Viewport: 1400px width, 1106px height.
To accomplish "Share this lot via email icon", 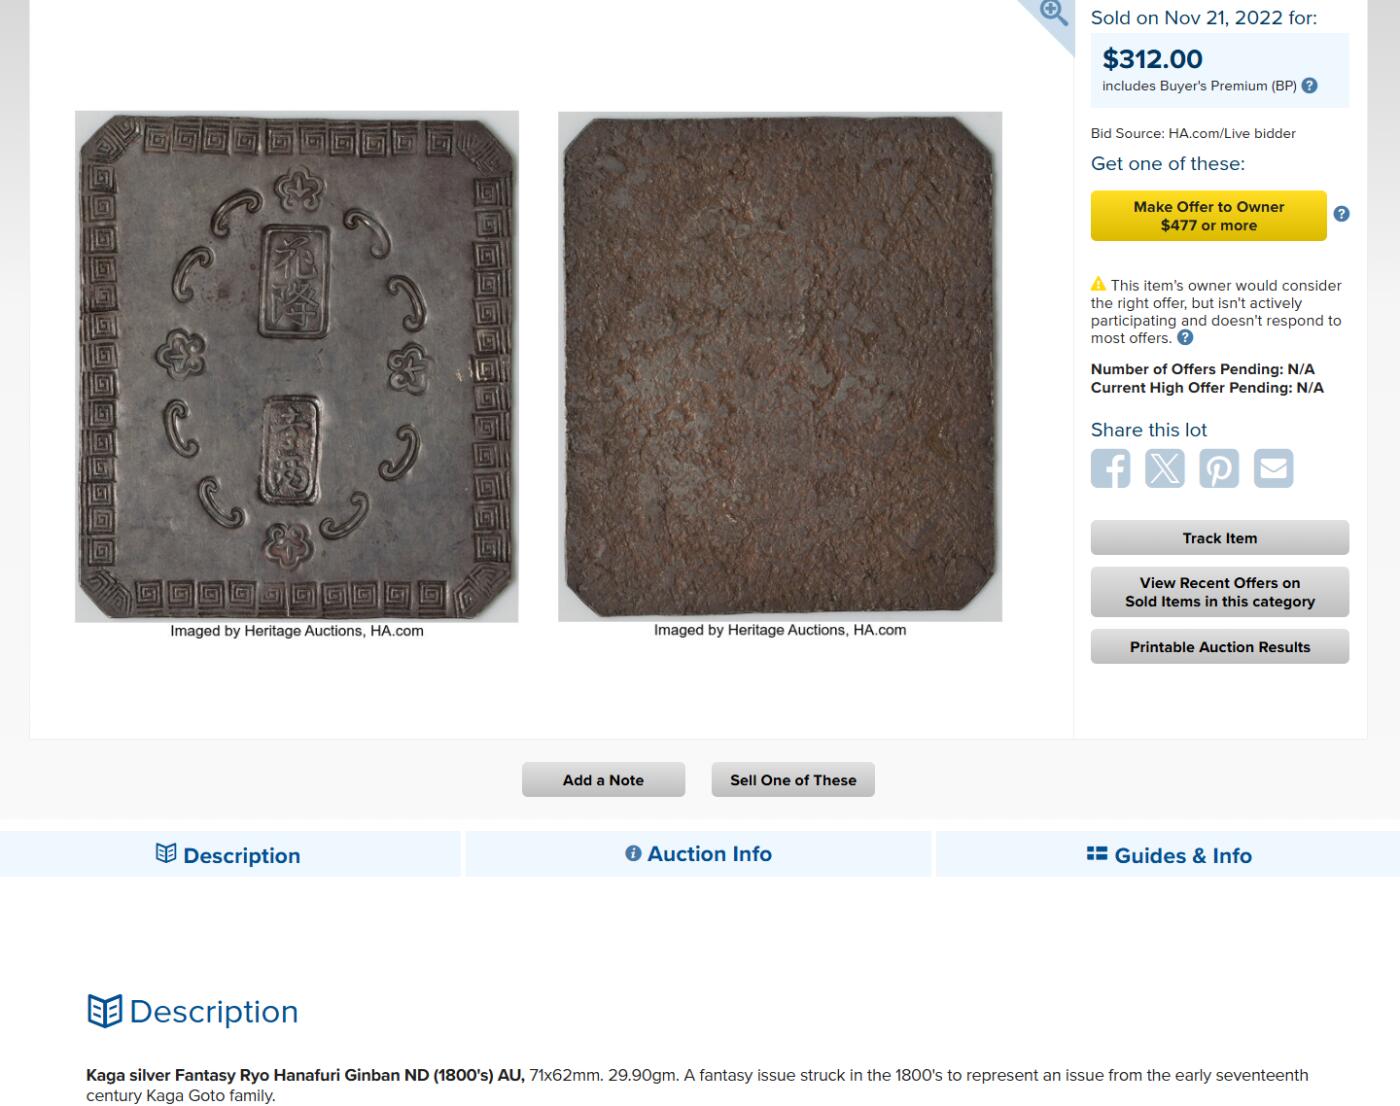I will click(1273, 468).
